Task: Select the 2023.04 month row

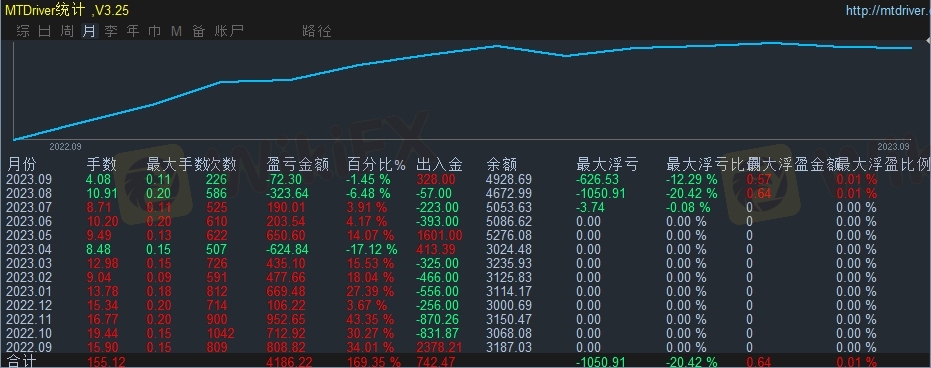Action: click(466, 249)
